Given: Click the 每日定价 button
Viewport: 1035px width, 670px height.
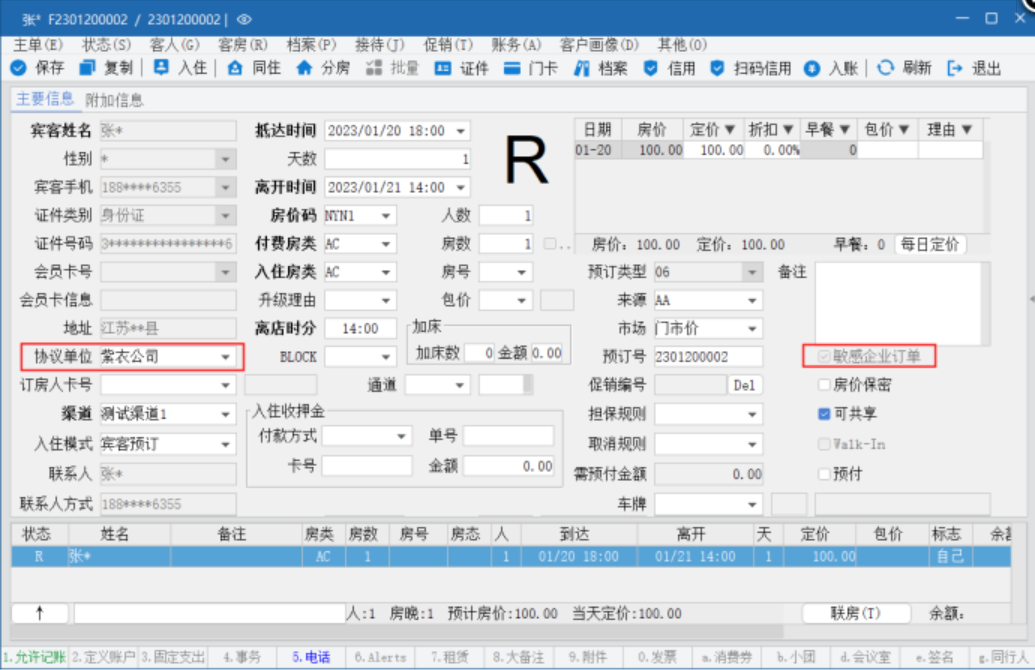Looking at the screenshot, I should pyautogui.click(x=929, y=245).
